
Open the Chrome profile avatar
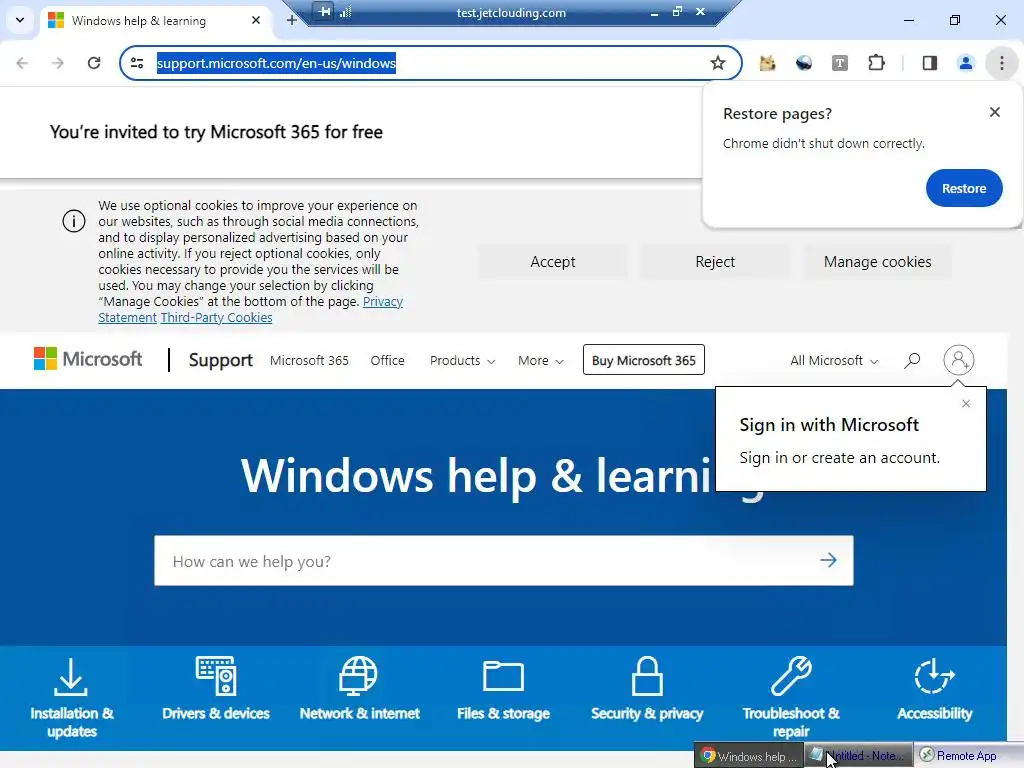(x=965, y=63)
